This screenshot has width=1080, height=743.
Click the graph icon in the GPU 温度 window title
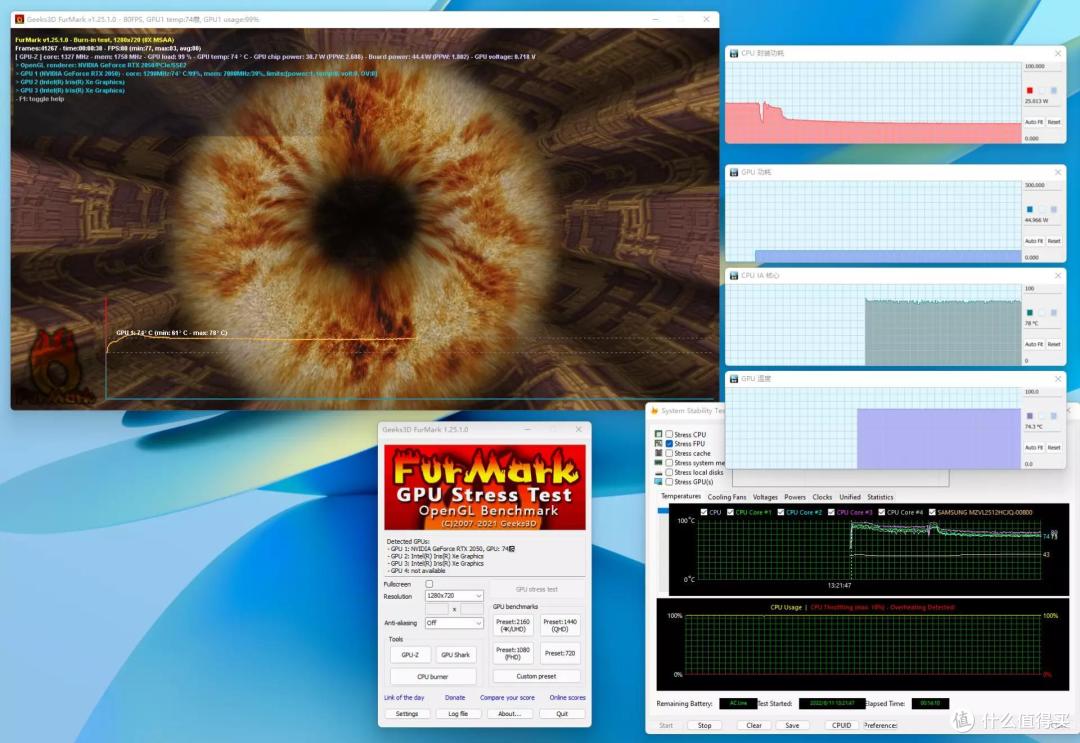pos(734,379)
